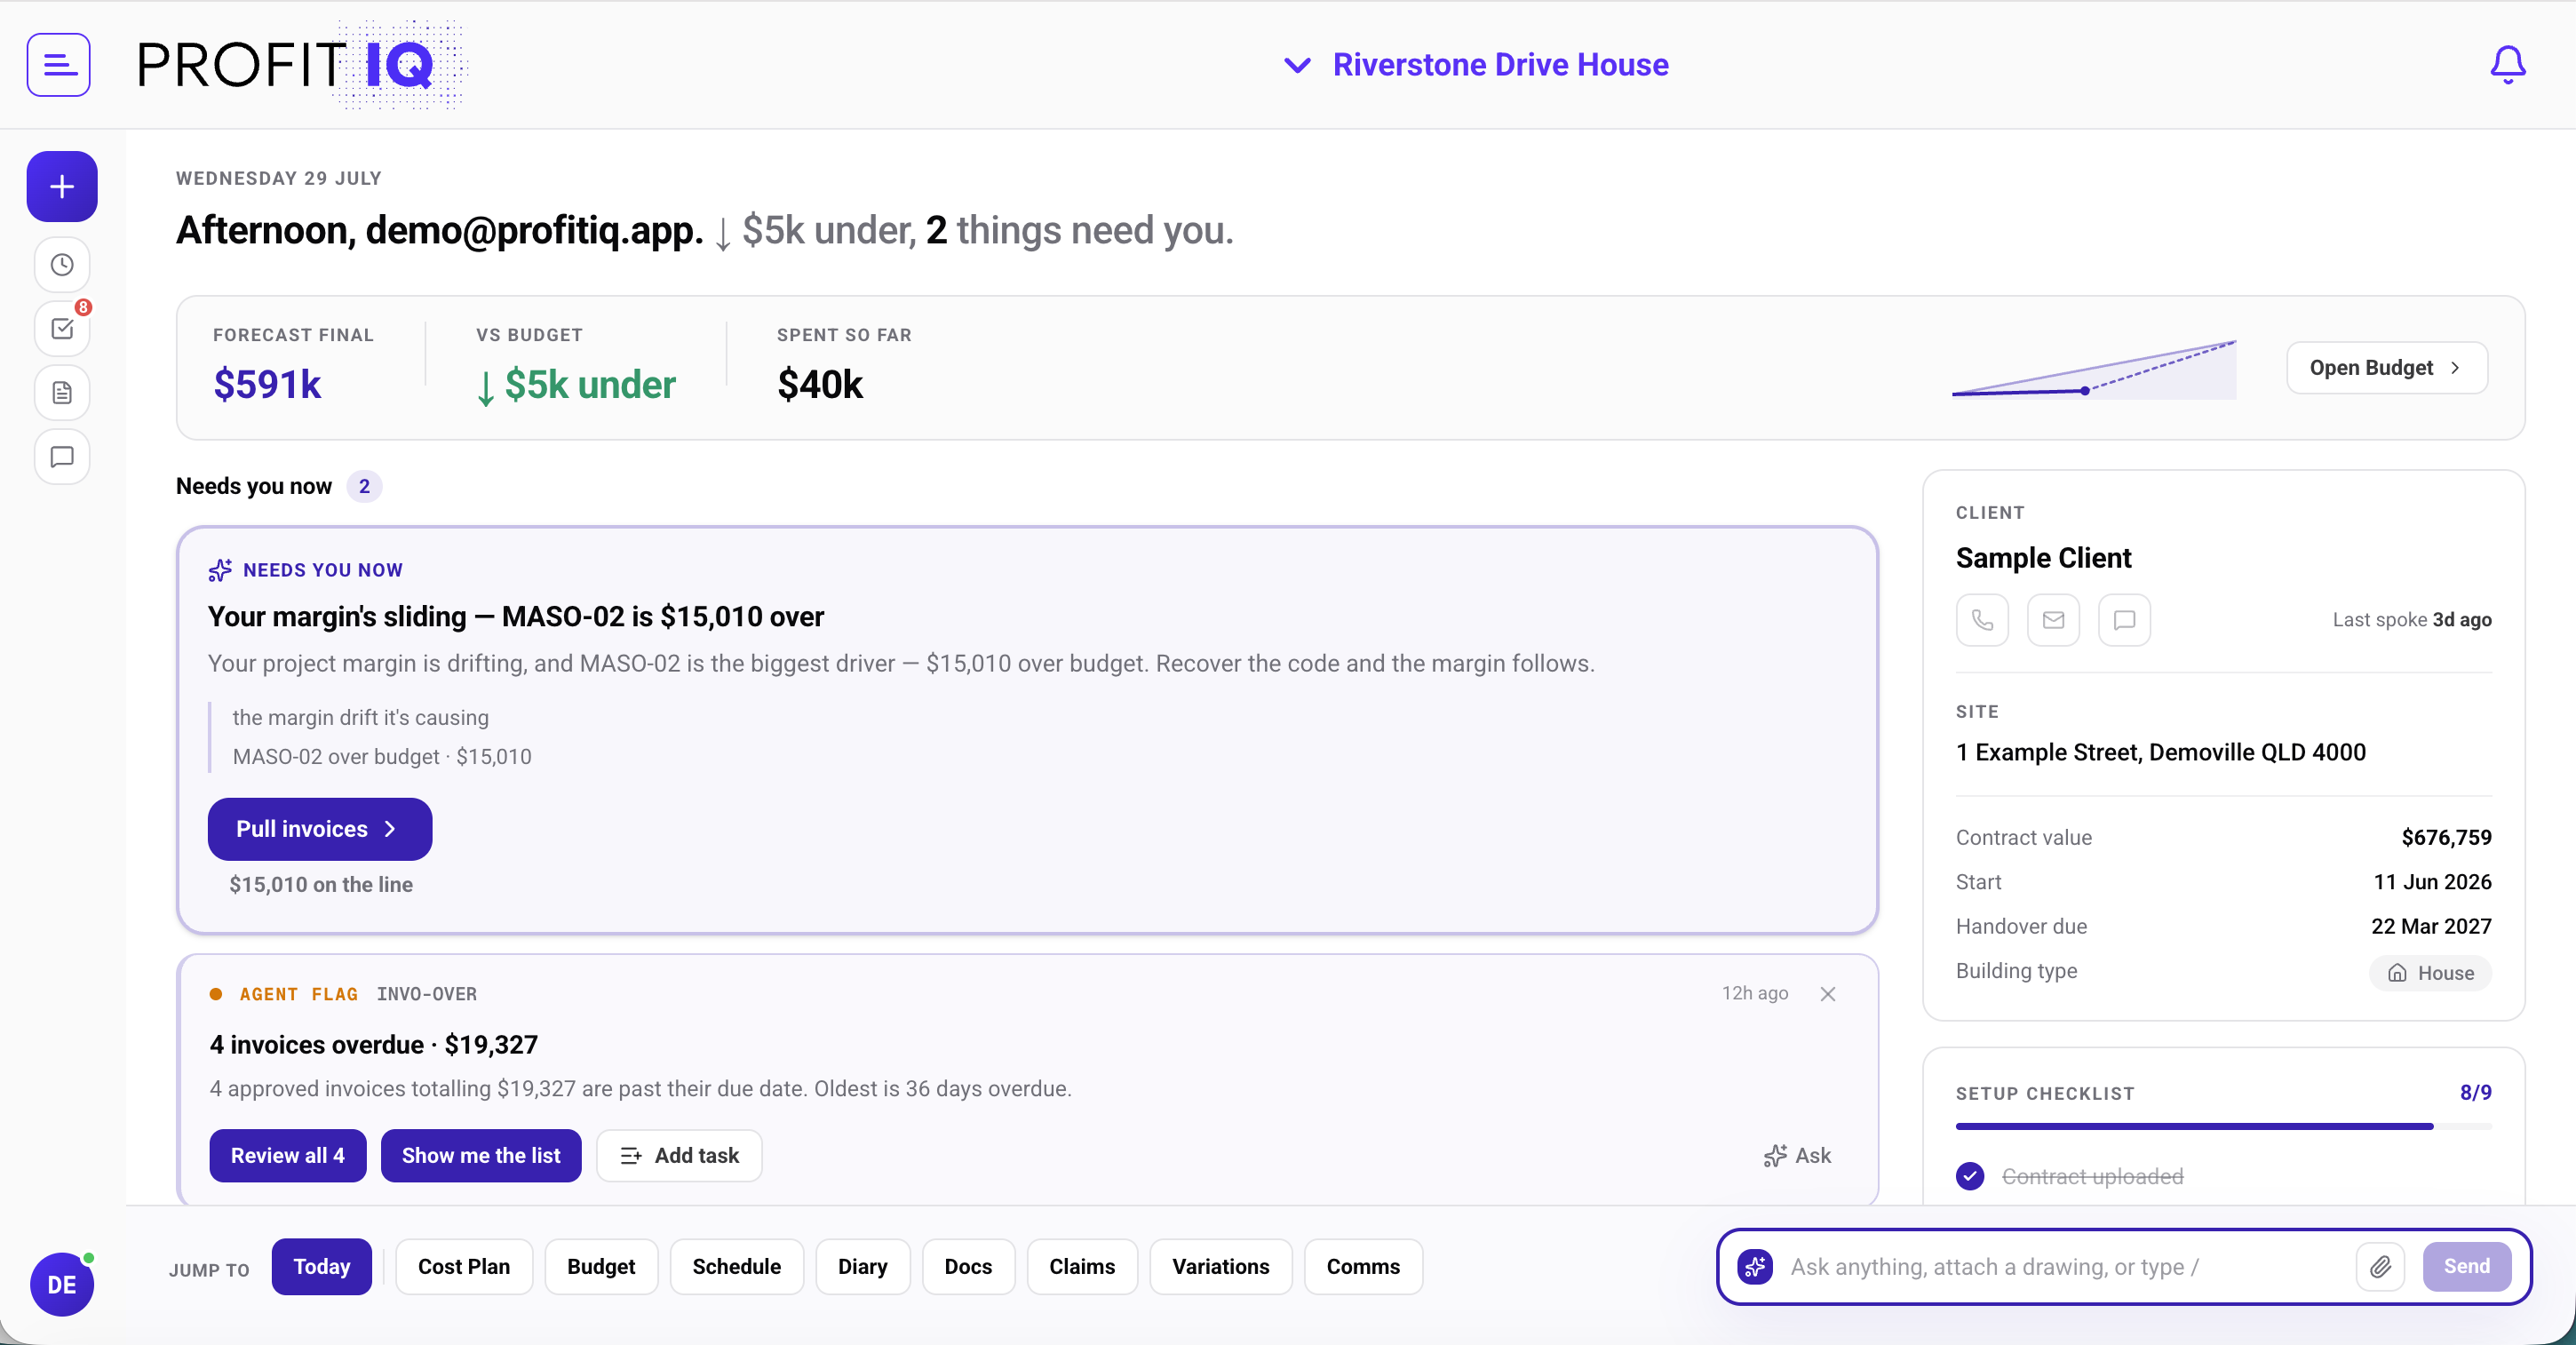Viewport: 2576px width, 1345px height.
Task: Open the clock history icon in sidebar
Action: click(x=62, y=265)
